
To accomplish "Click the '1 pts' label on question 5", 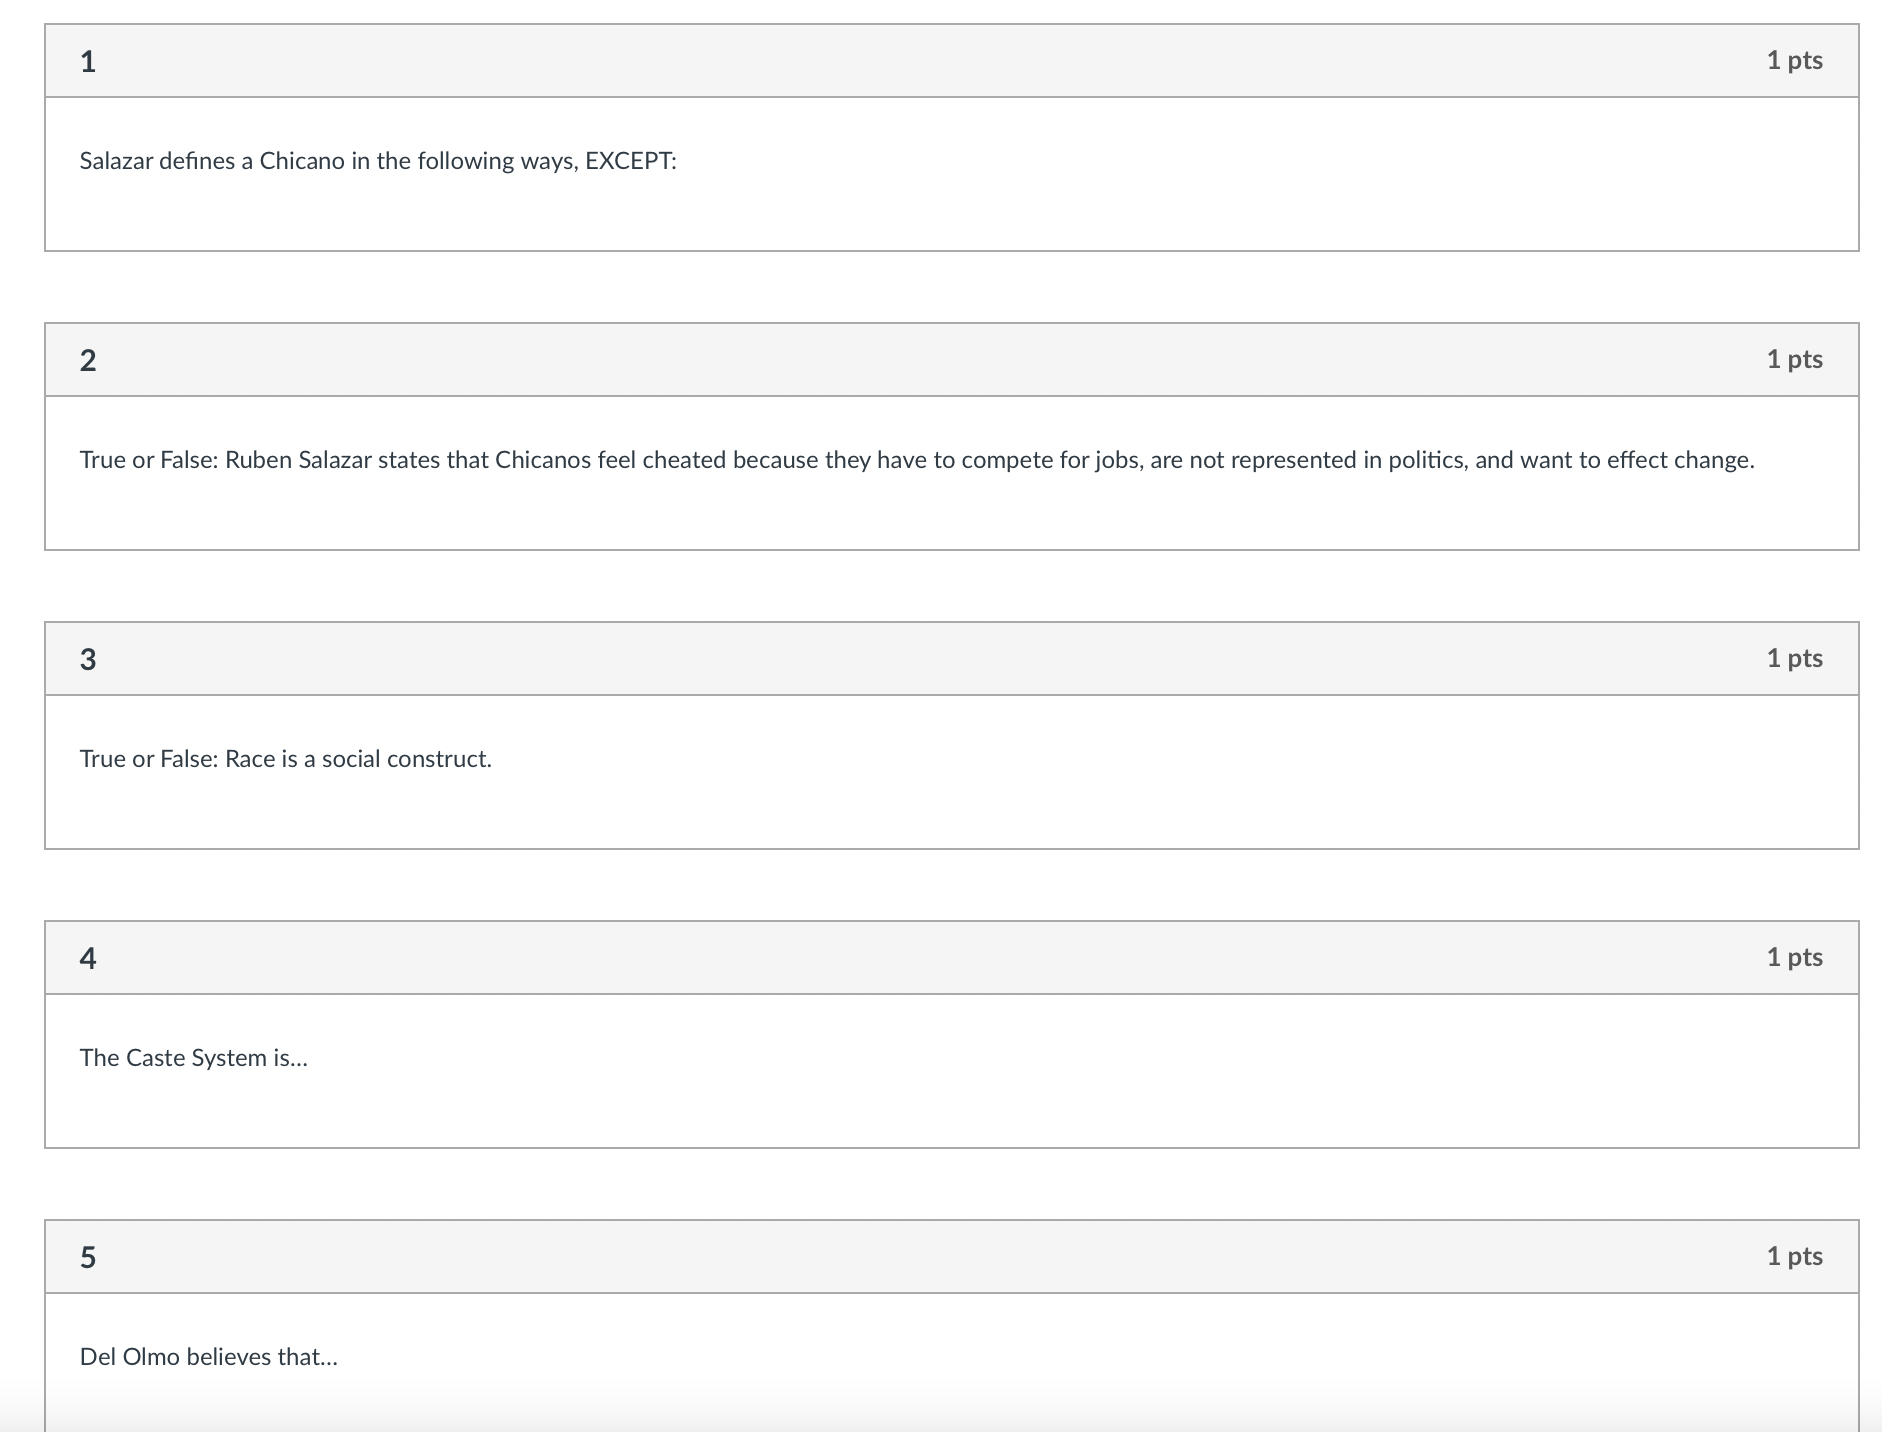I will click(x=1794, y=1257).
